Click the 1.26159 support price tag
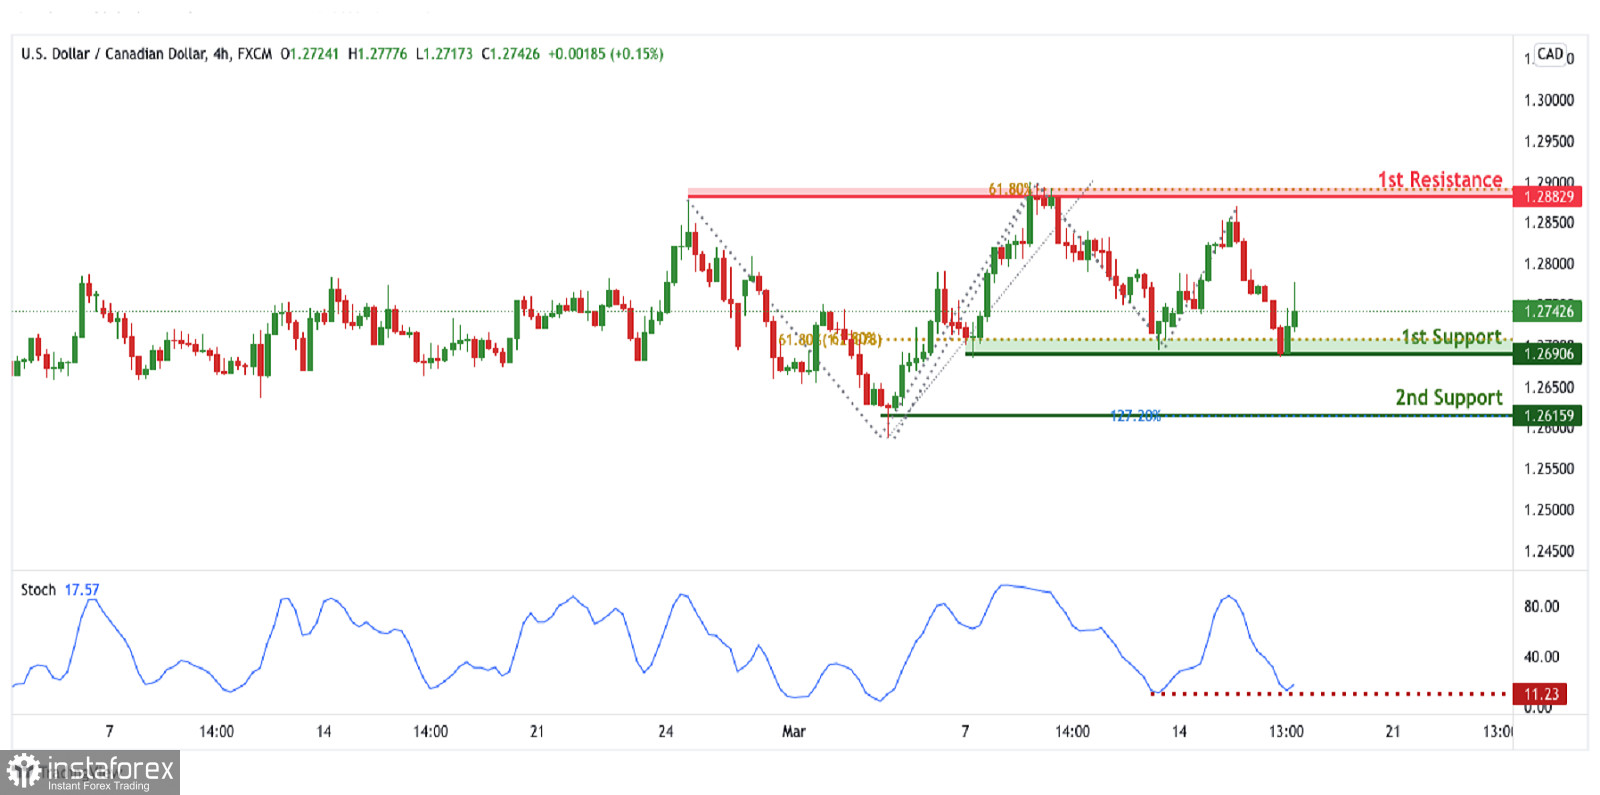This screenshot has width=1600, height=795. point(1547,415)
